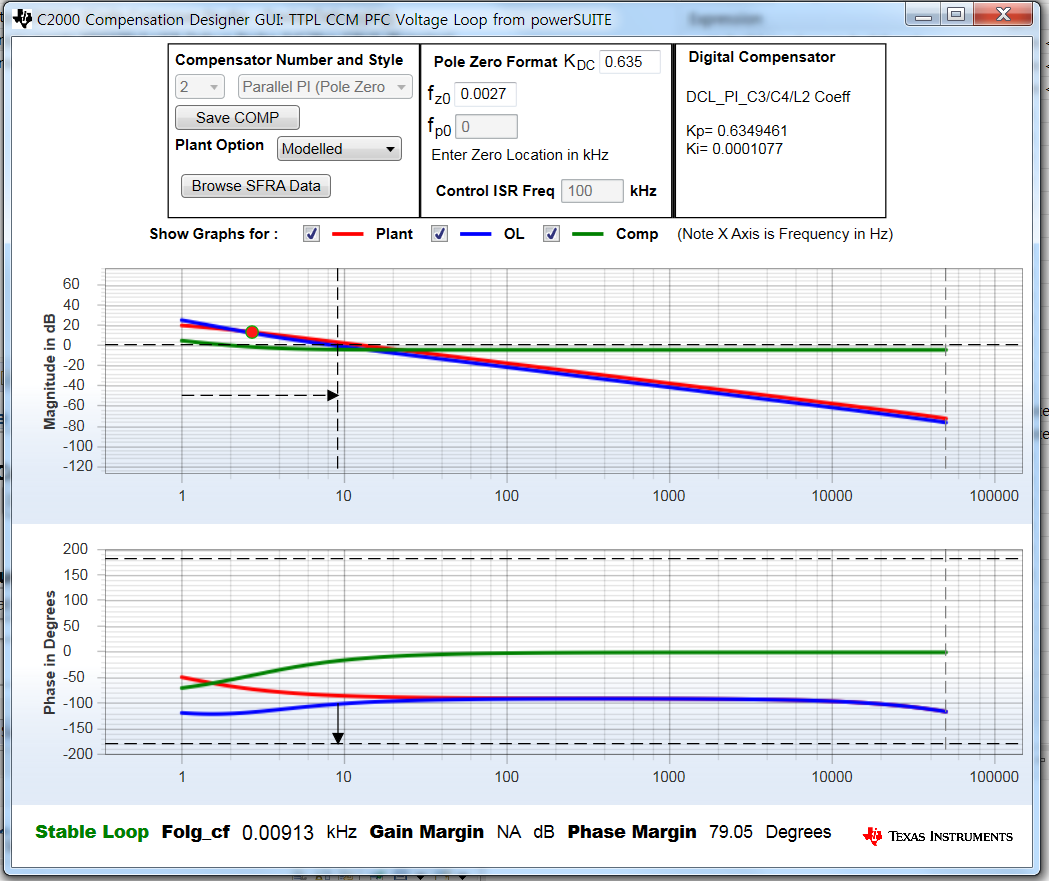This screenshot has width=1049, height=881.
Task: Click the Kdc input field
Action: (629, 62)
